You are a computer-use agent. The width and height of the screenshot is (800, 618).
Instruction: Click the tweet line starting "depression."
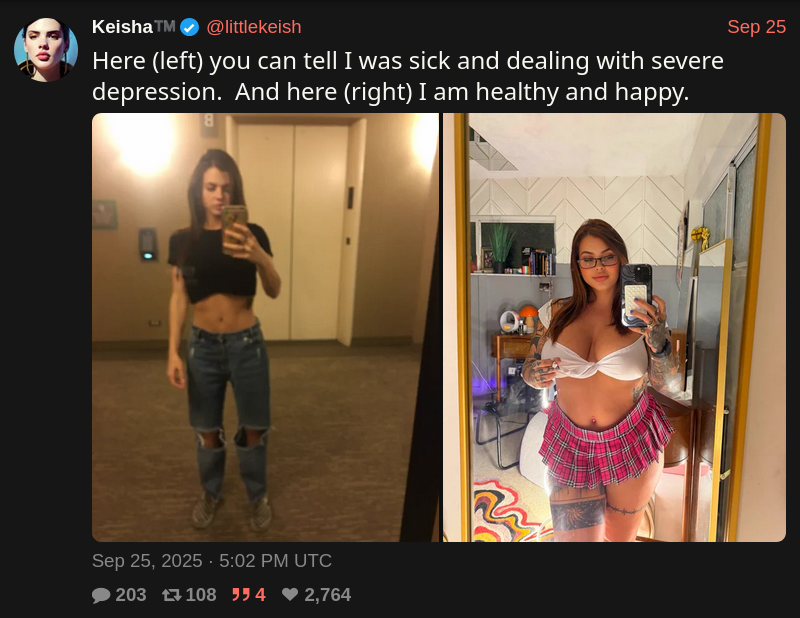[390, 92]
